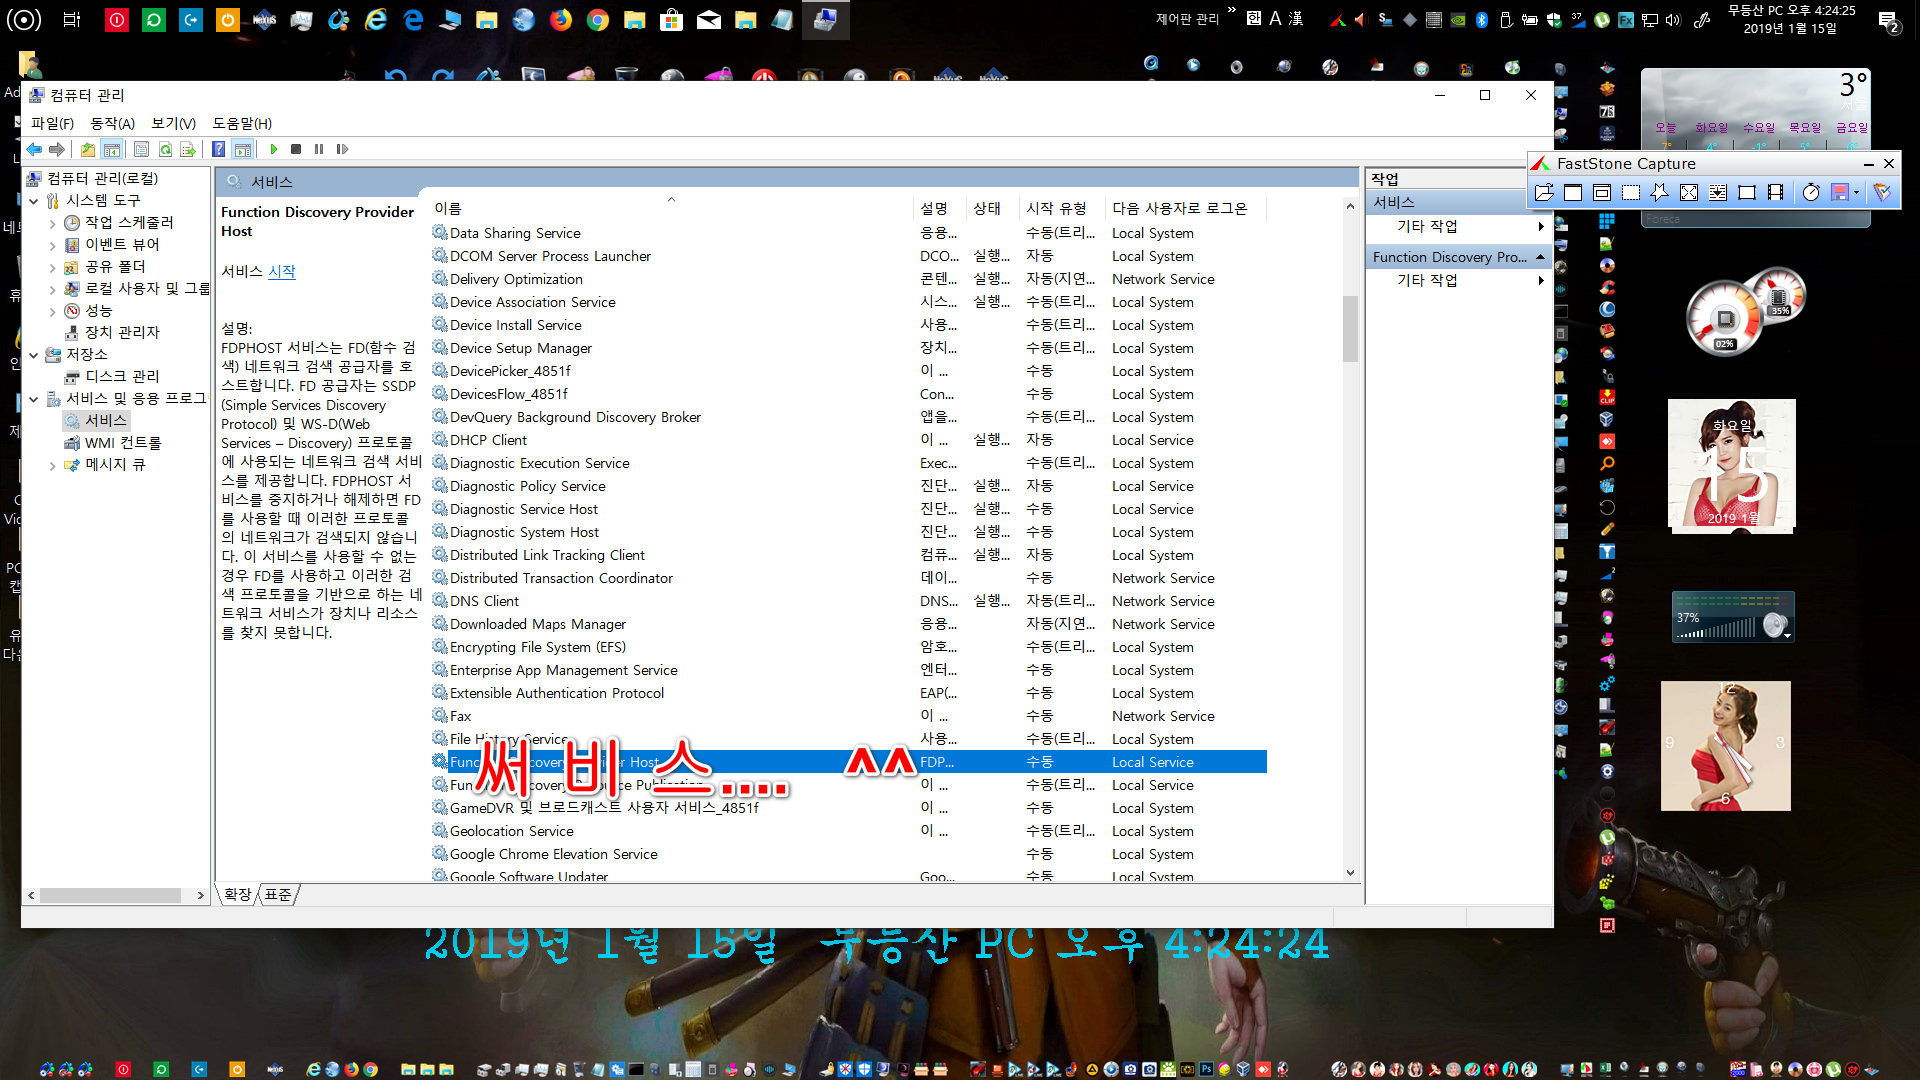
Task: Expand 이벤트 뷰어 tree node
Action: 52,245
